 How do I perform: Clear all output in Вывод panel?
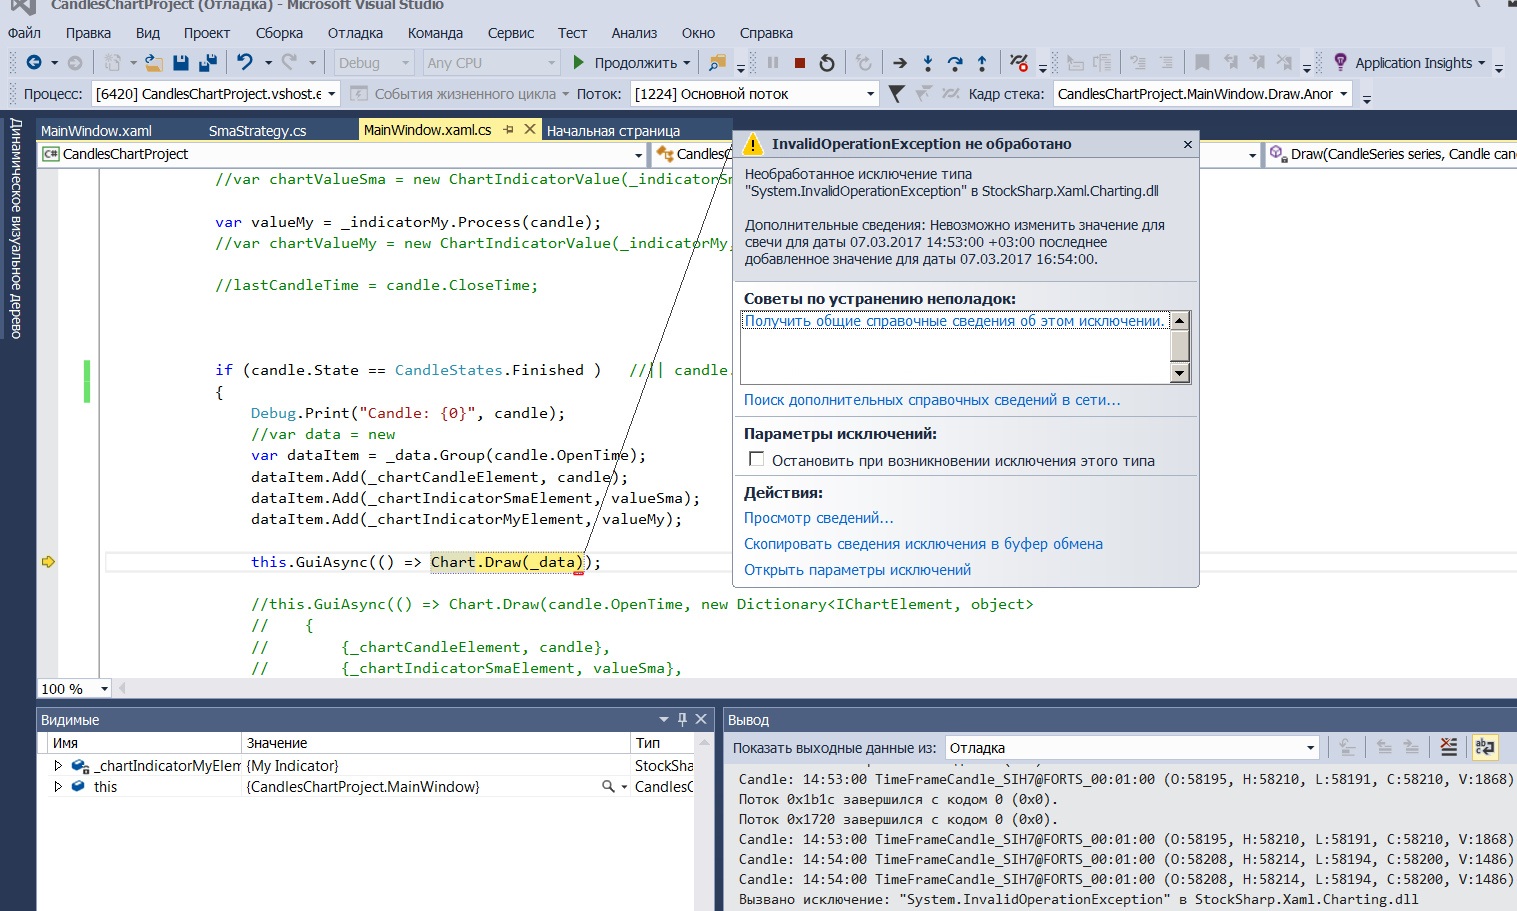click(1449, 747)
